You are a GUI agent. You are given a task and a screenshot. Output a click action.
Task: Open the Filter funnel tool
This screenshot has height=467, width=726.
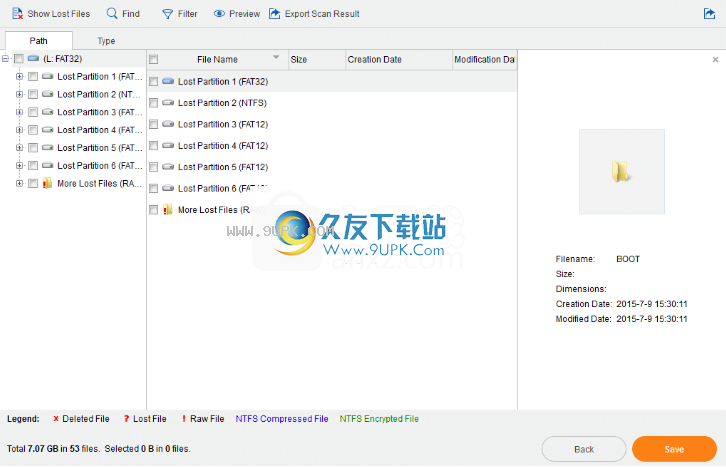[167, 14]
